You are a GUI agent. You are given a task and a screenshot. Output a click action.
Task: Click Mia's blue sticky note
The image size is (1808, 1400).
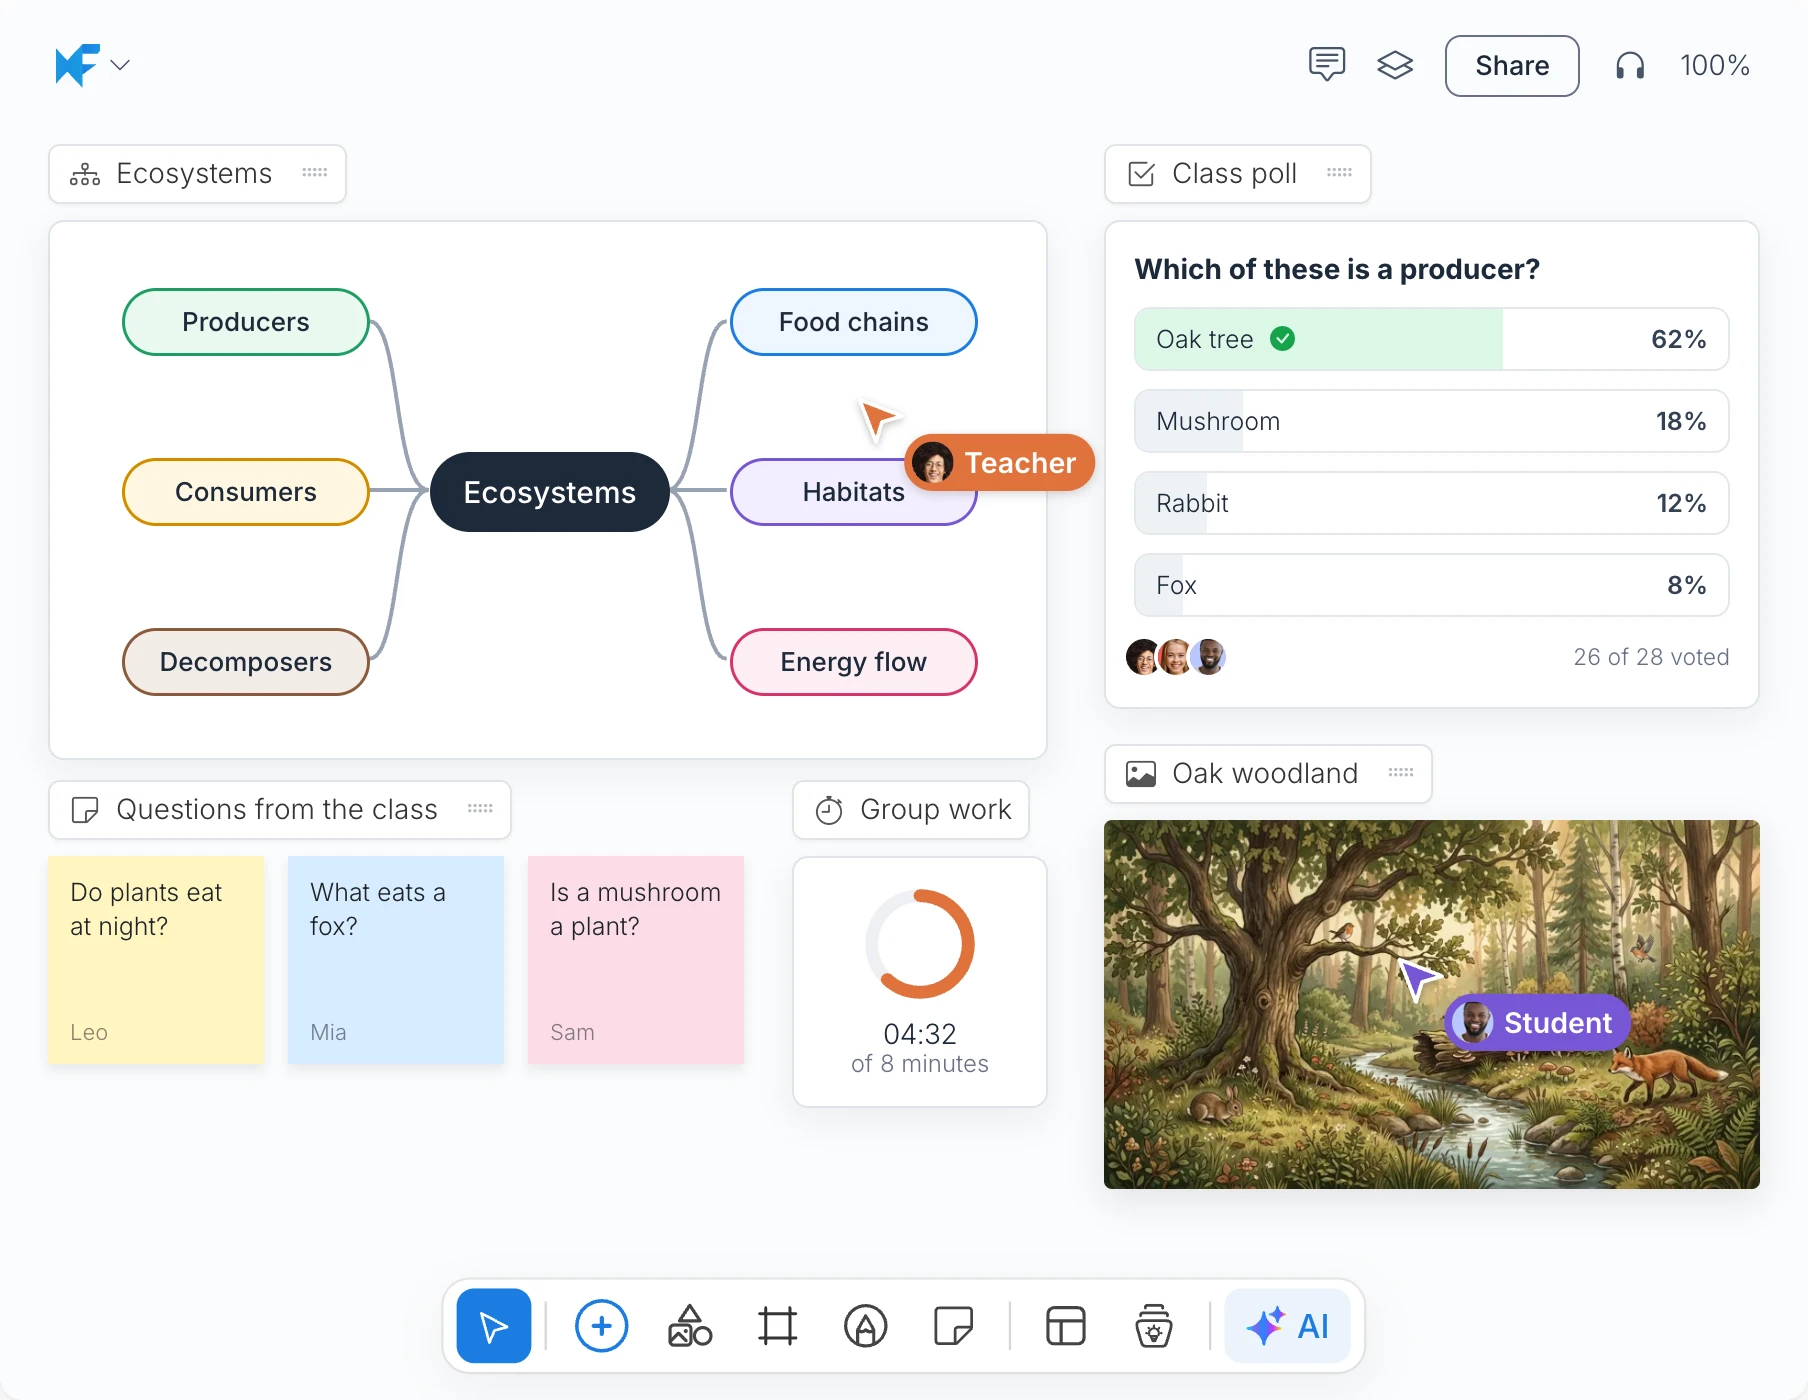(x=396, y=960)
